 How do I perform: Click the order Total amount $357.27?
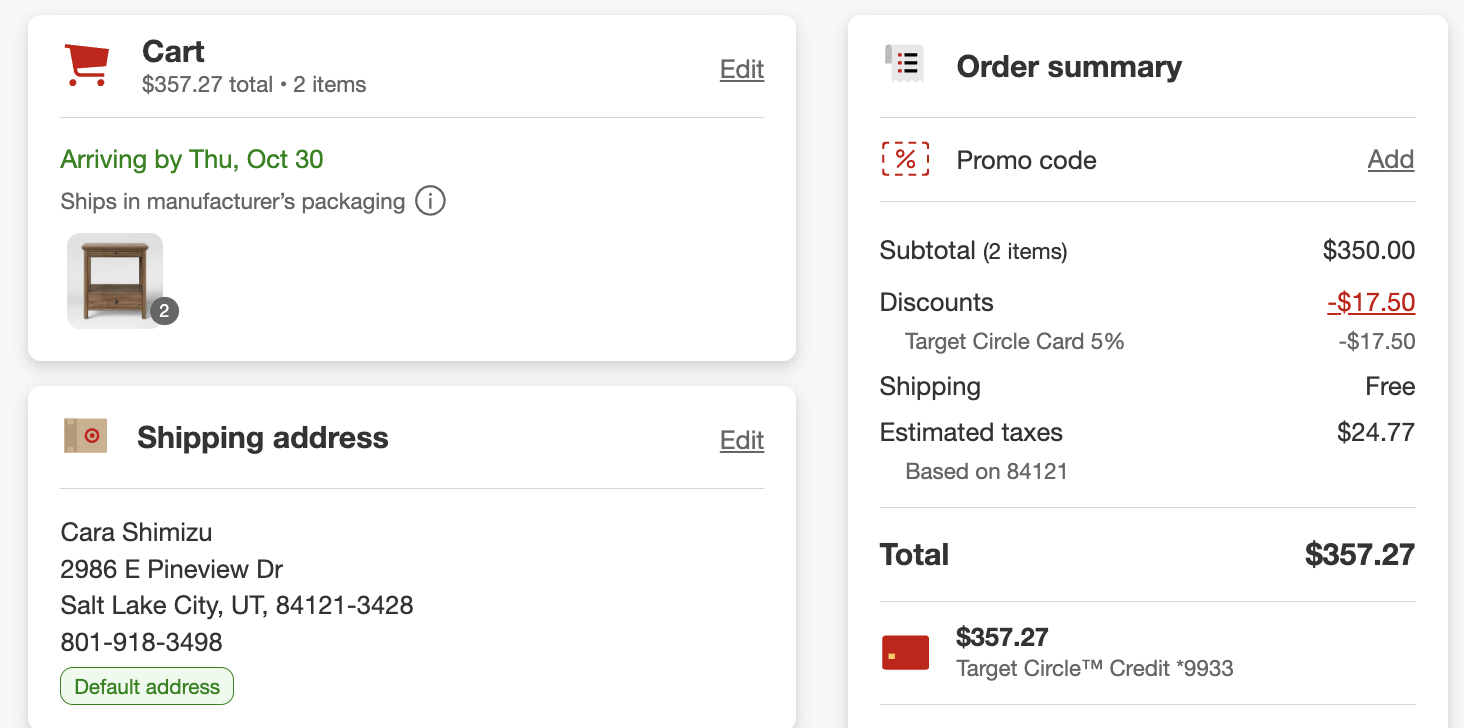(1359, 555)
